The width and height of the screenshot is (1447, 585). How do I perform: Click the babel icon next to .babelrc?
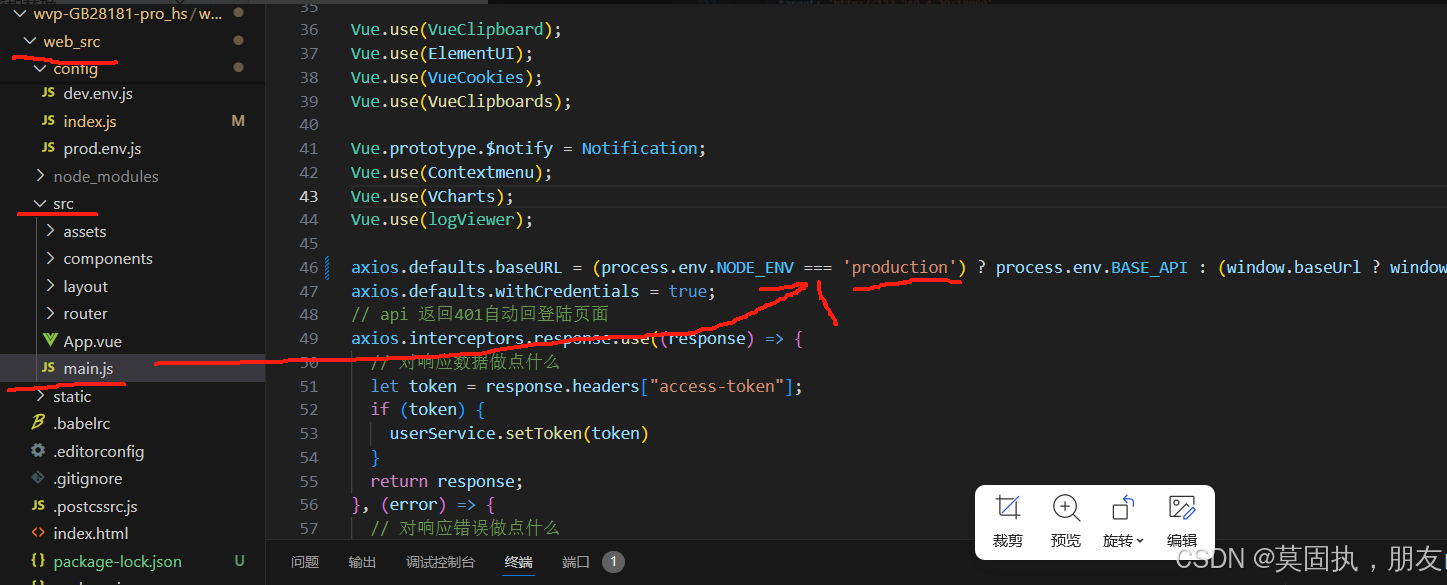coord(38,423)
